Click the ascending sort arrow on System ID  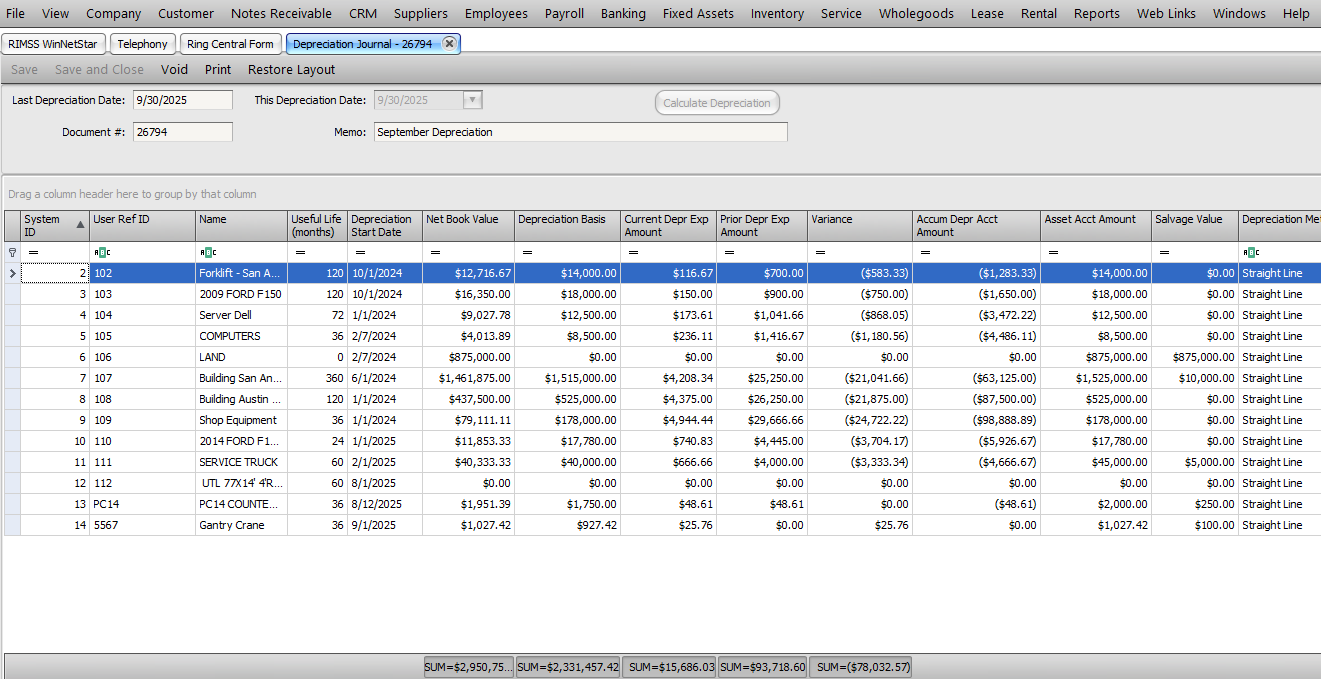[x=80, y=225]
